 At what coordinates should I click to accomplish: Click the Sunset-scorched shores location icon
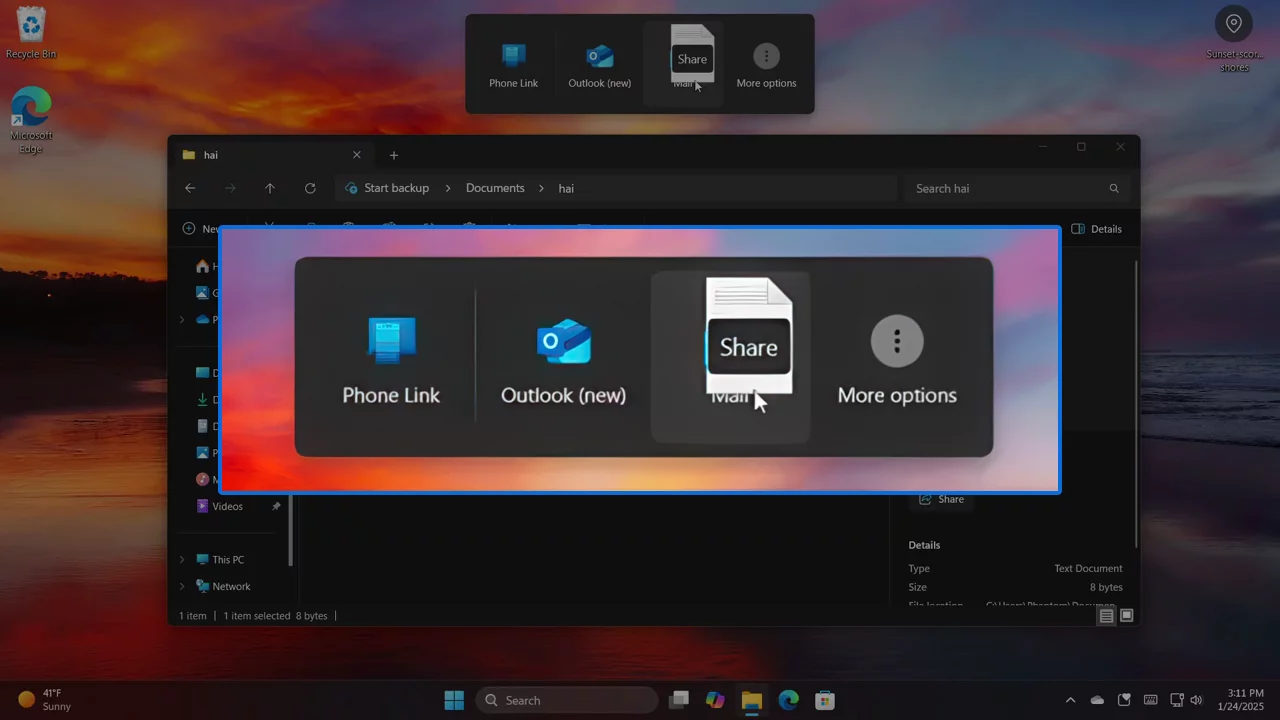[1234, 40]
